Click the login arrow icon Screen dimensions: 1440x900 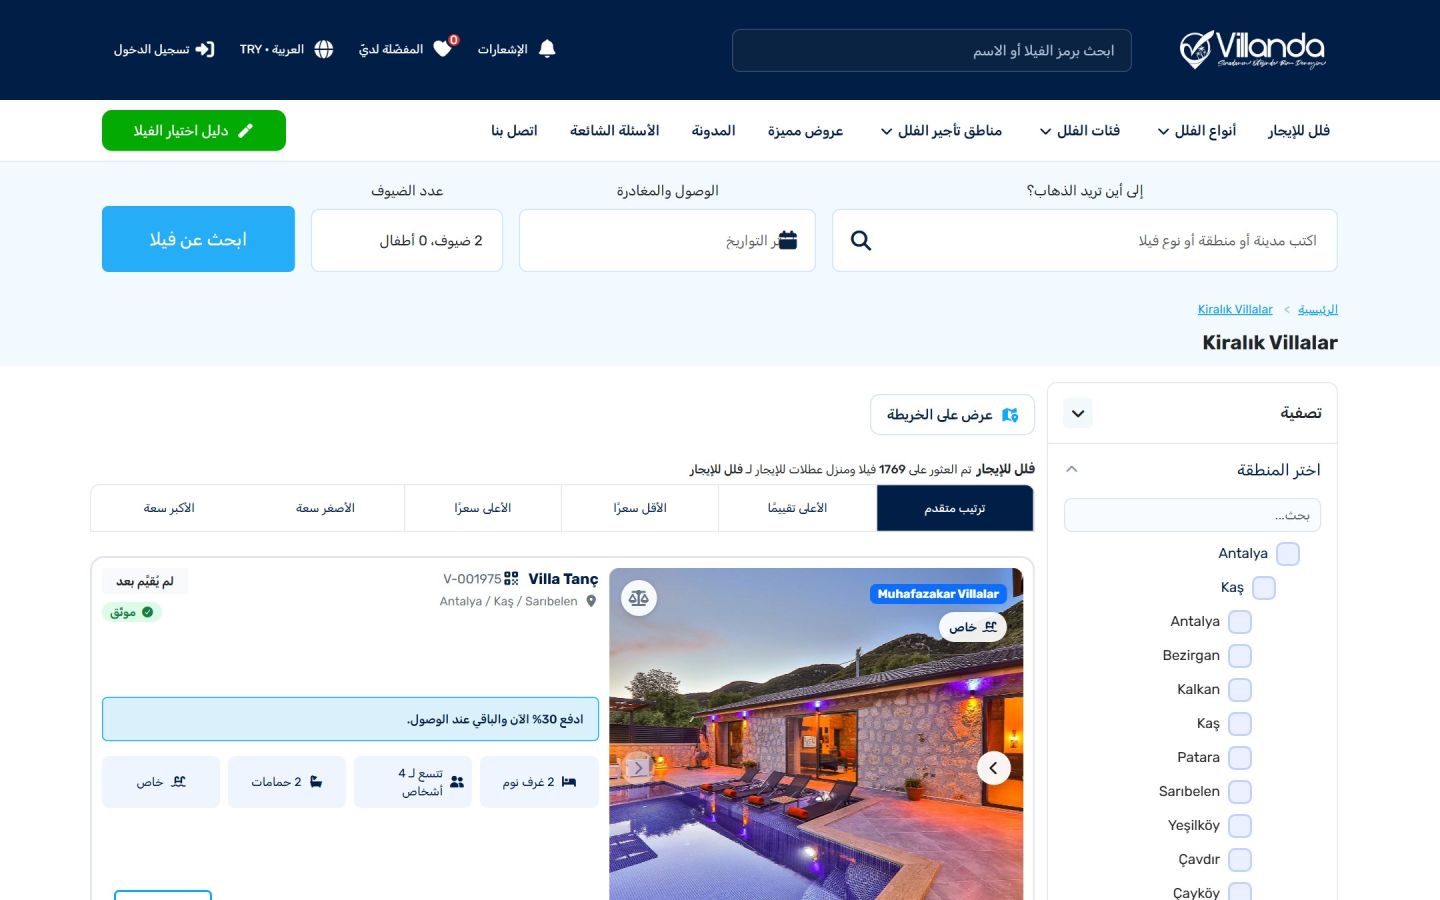point(205,49)
